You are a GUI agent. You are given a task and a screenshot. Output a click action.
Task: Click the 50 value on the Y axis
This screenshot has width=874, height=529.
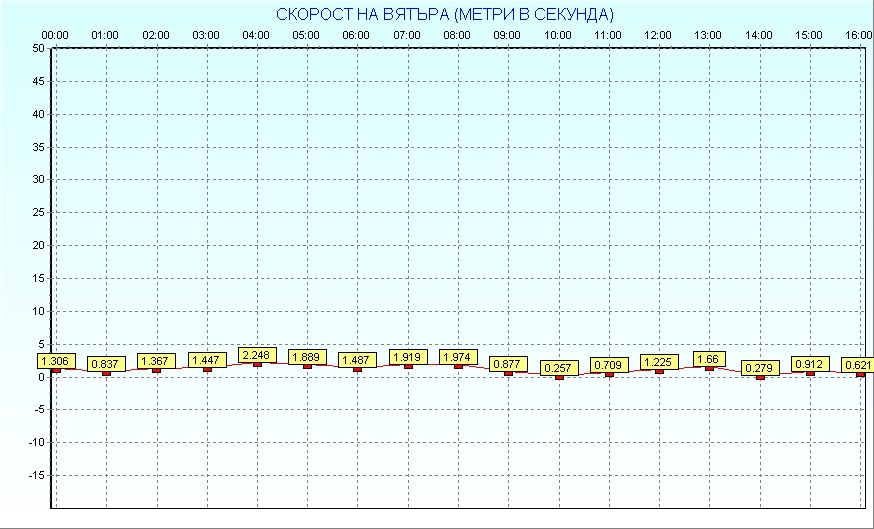coord(38,48)
